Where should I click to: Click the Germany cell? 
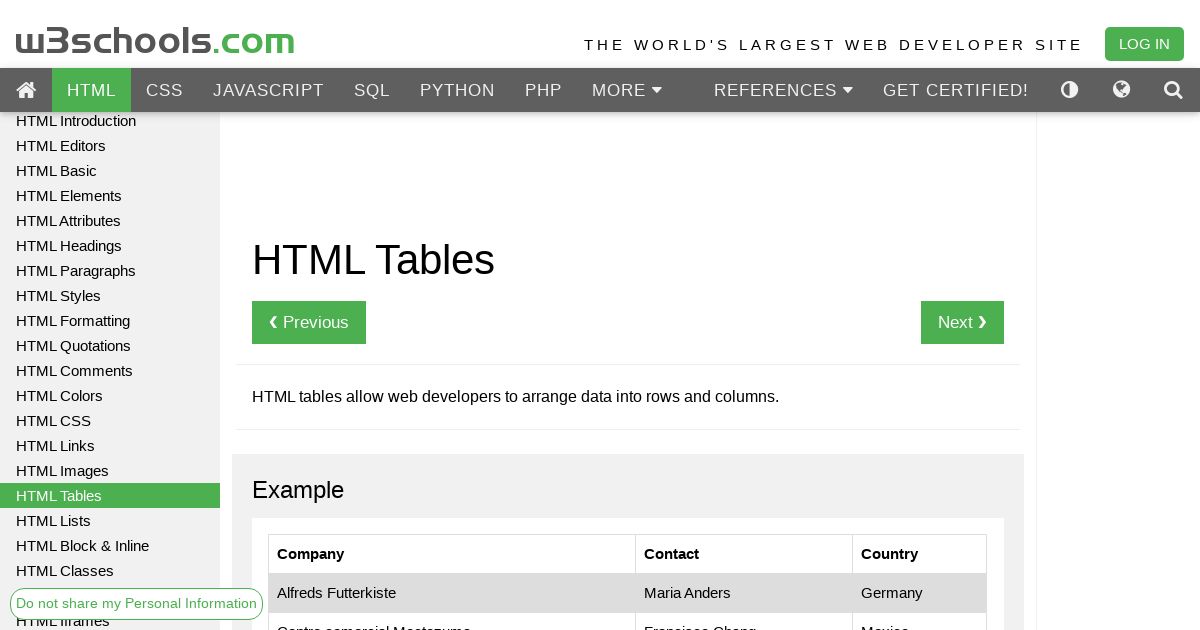pyautogui.click(x=919, y=593)
